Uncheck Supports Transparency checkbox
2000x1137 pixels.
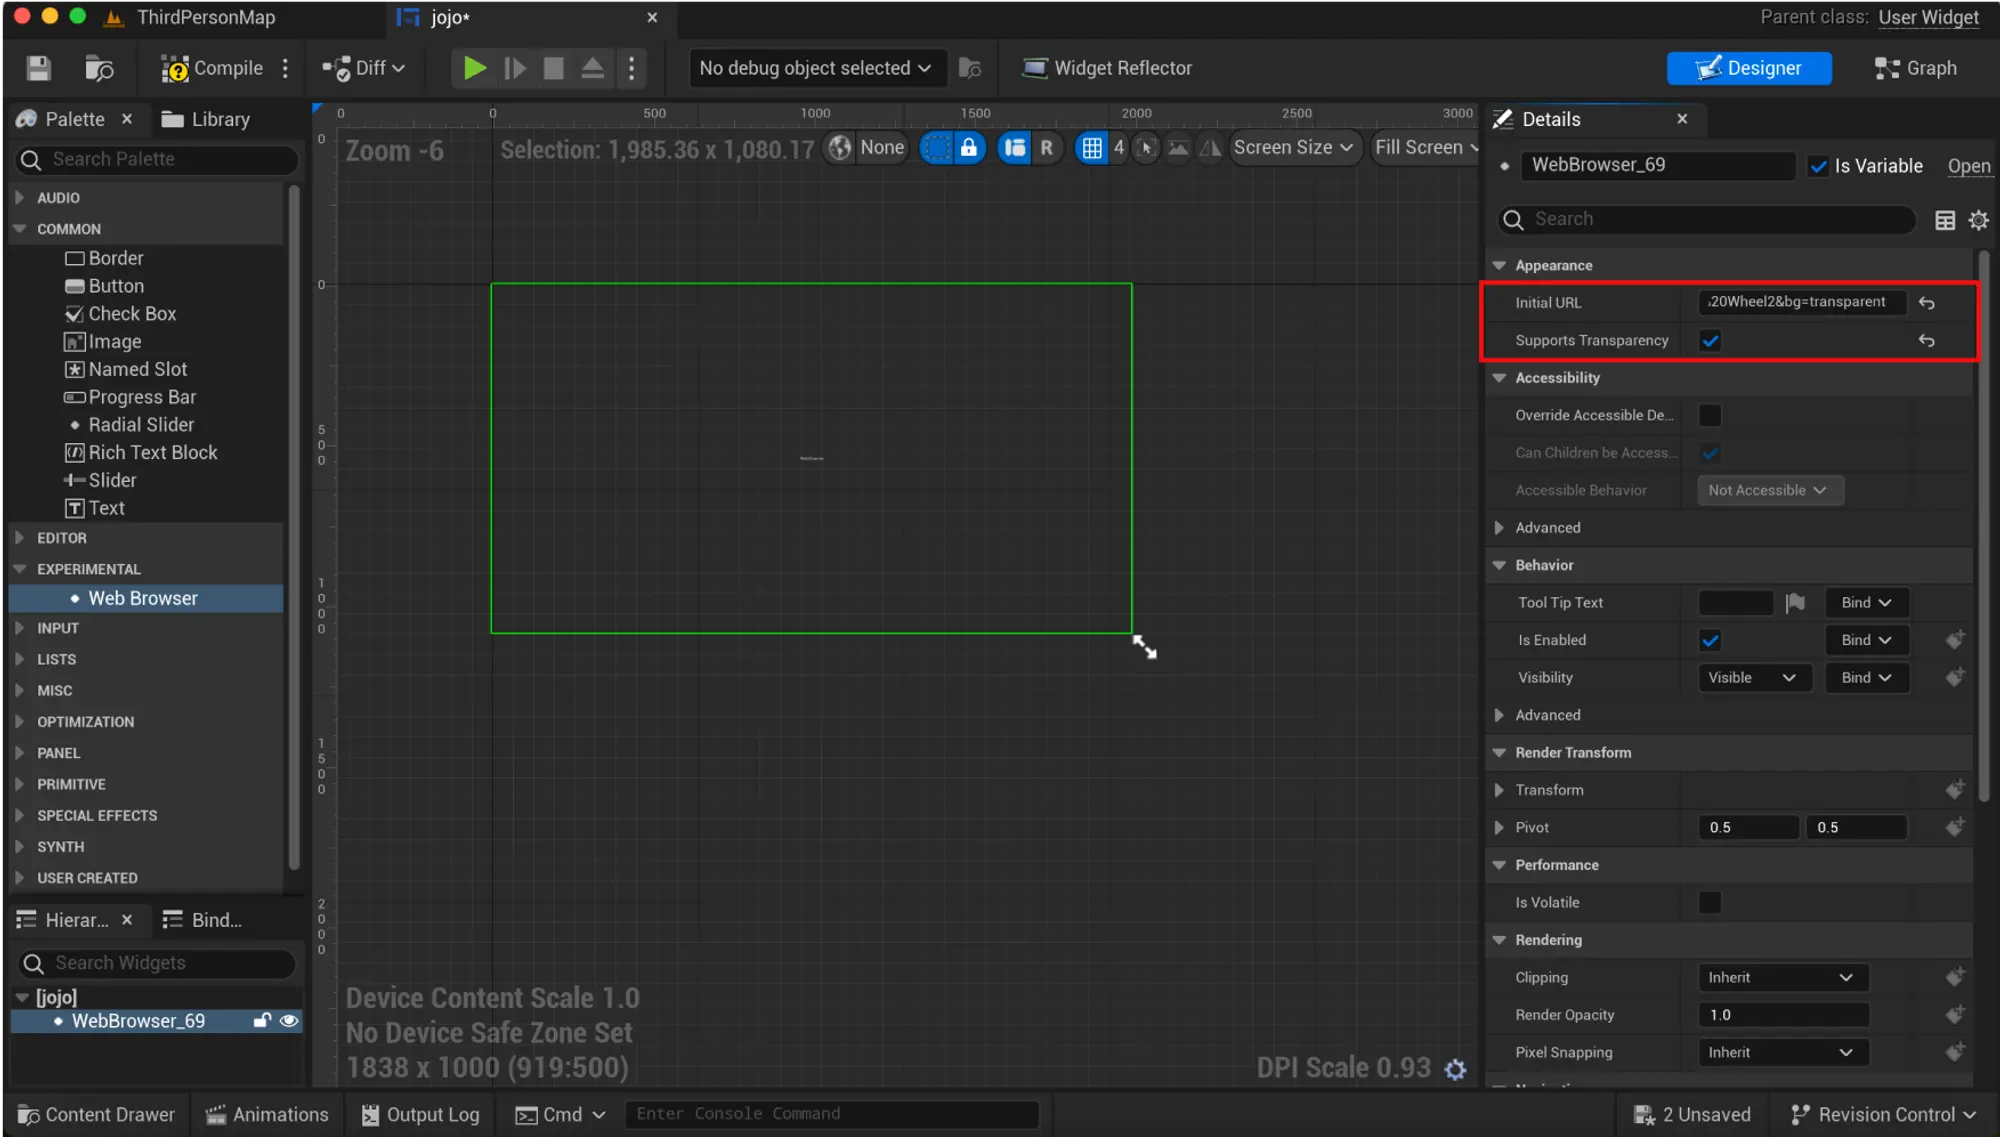tap(1710, 341)
